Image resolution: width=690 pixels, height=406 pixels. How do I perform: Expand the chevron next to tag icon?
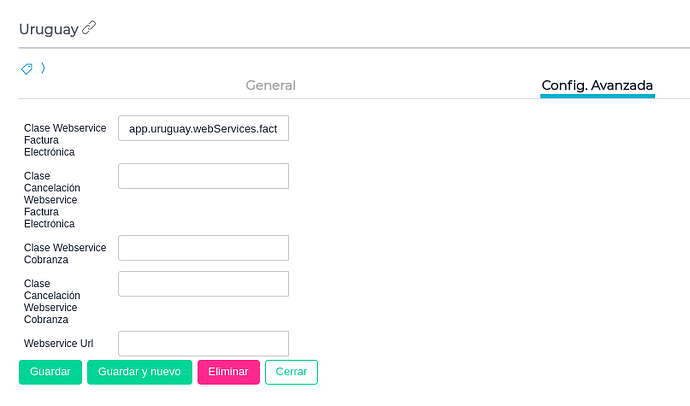tap(43, 68)
